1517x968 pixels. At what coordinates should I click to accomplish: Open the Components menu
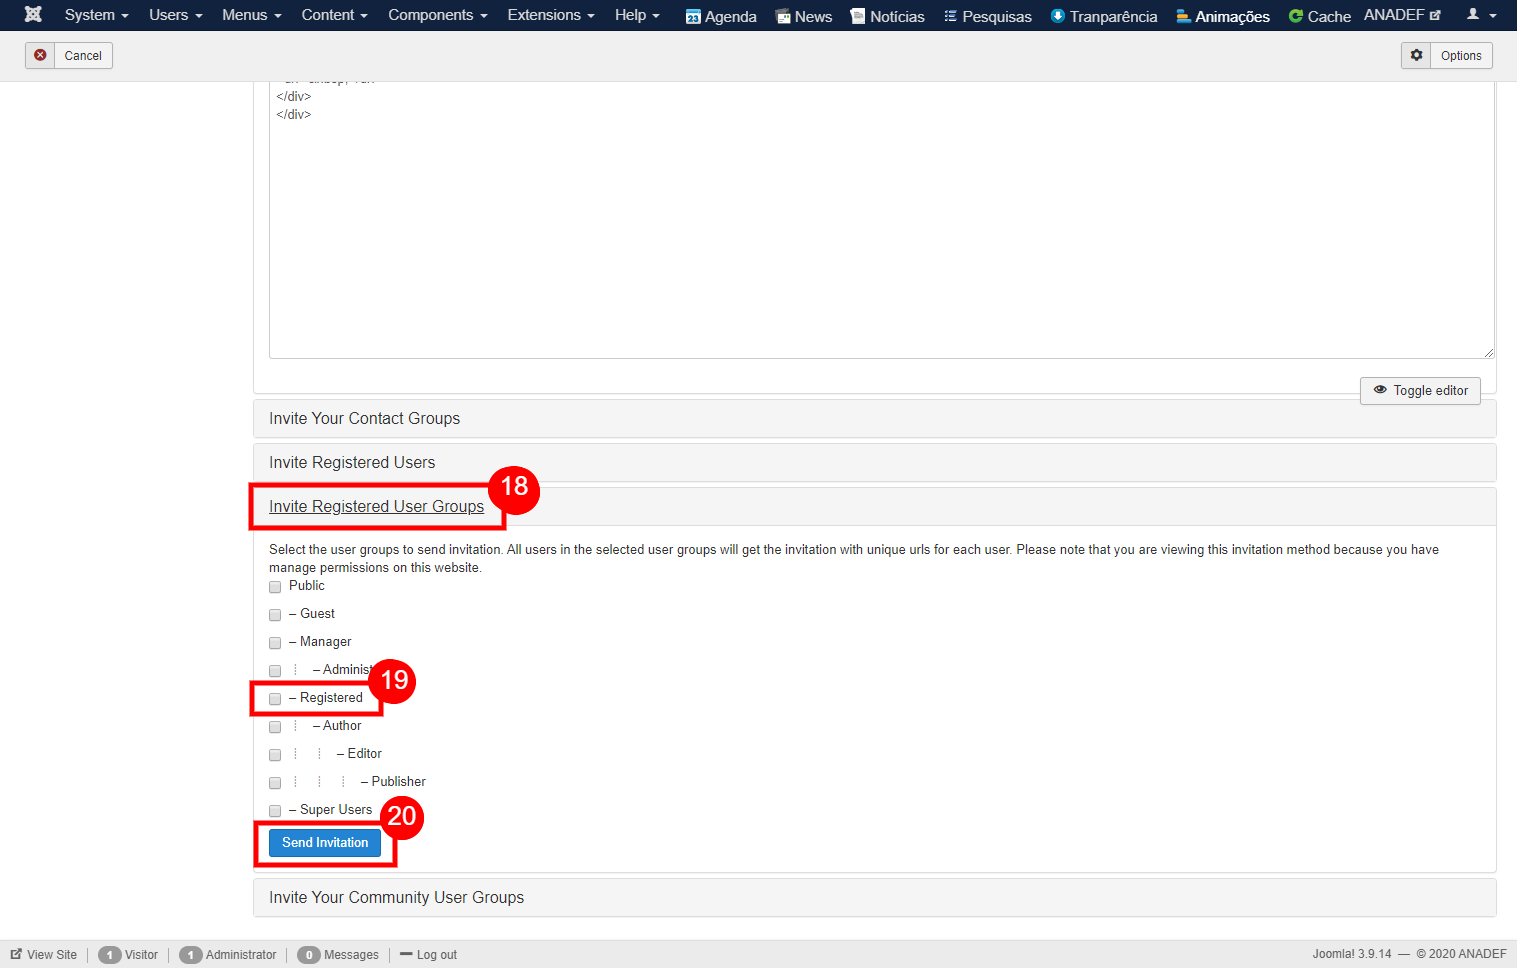point(437,15)
